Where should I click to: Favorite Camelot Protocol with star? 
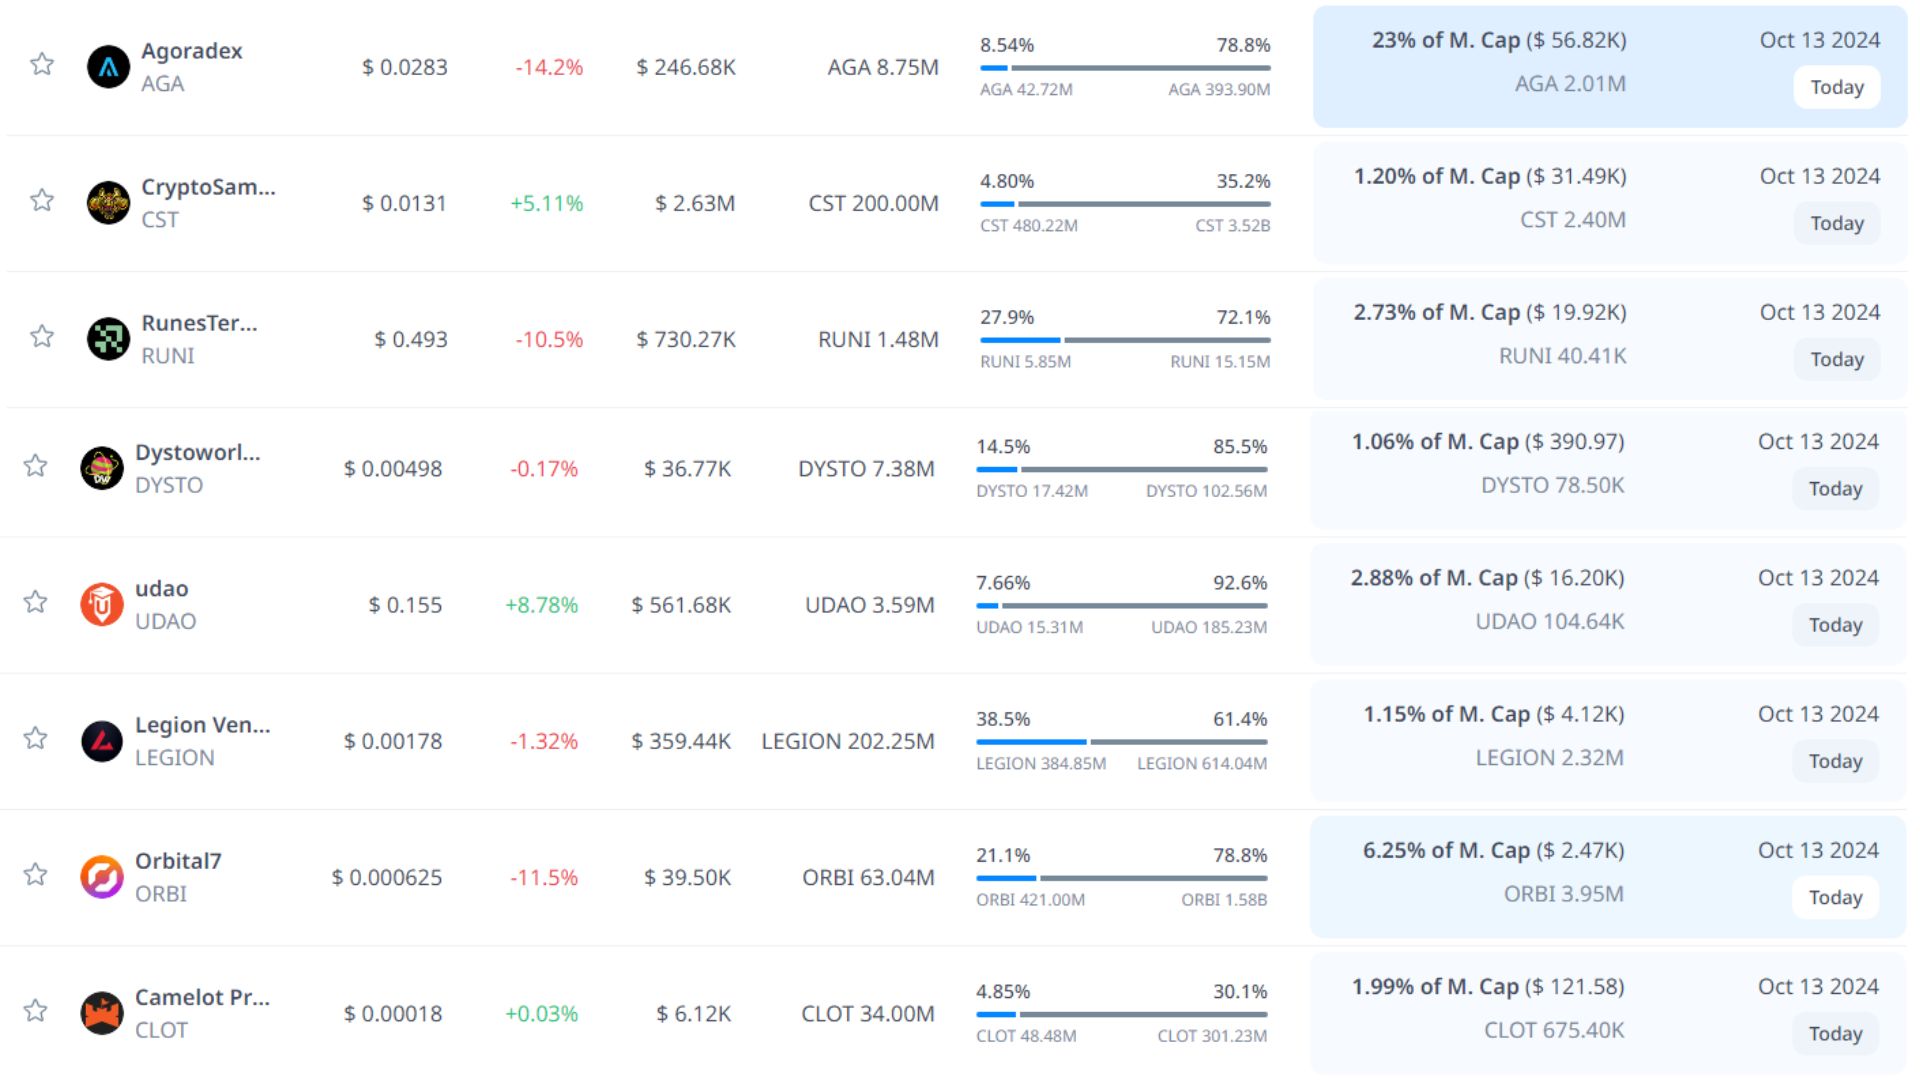36,1011
